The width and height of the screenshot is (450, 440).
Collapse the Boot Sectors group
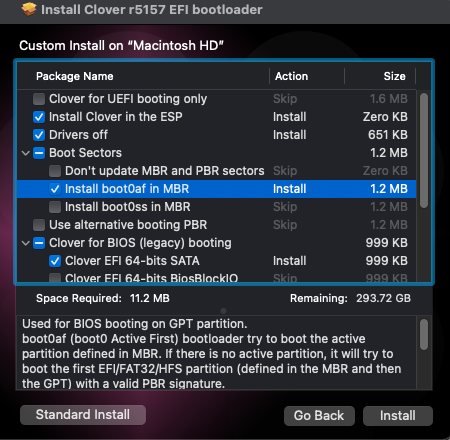(26, 153)
